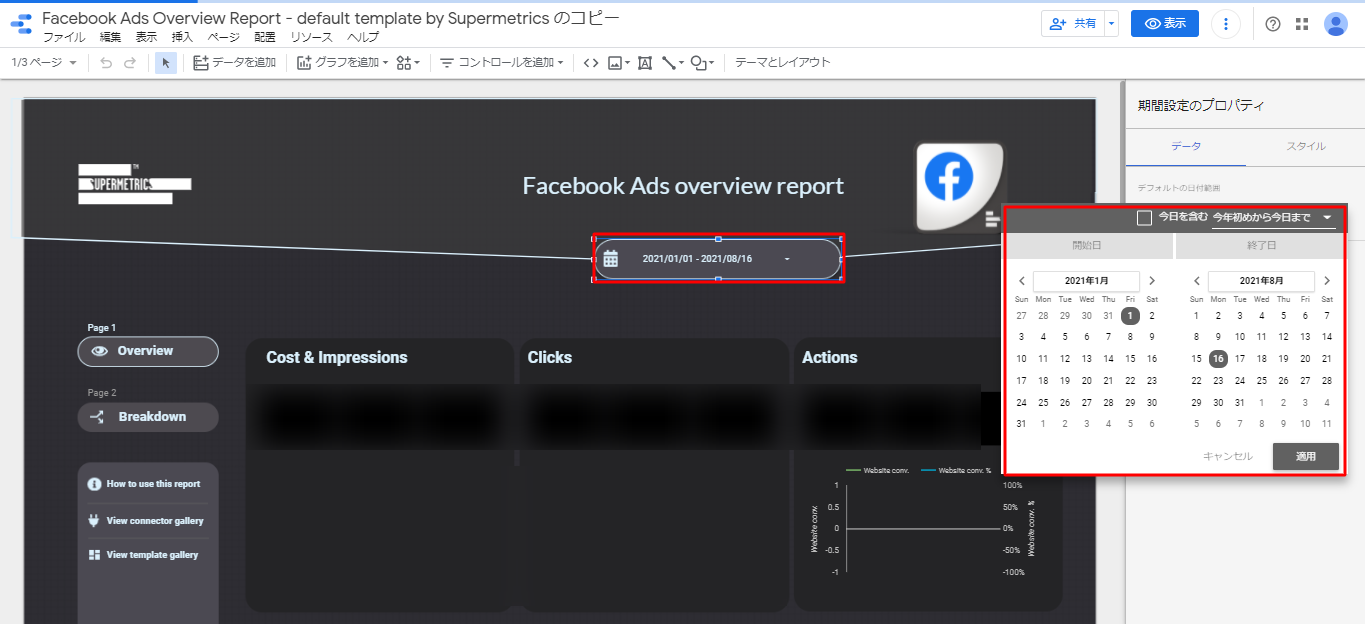
Task: Select the 終了日 header
Action: pyautogui.click(x=1258, y=245)
